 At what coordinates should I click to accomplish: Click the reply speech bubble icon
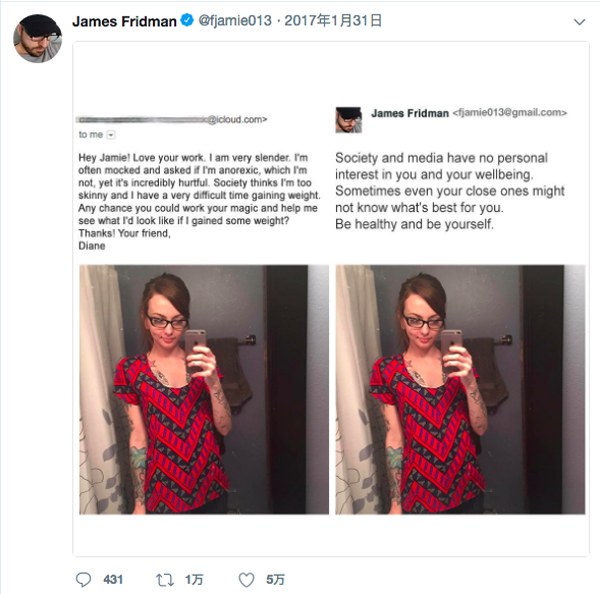click(83, 579)
